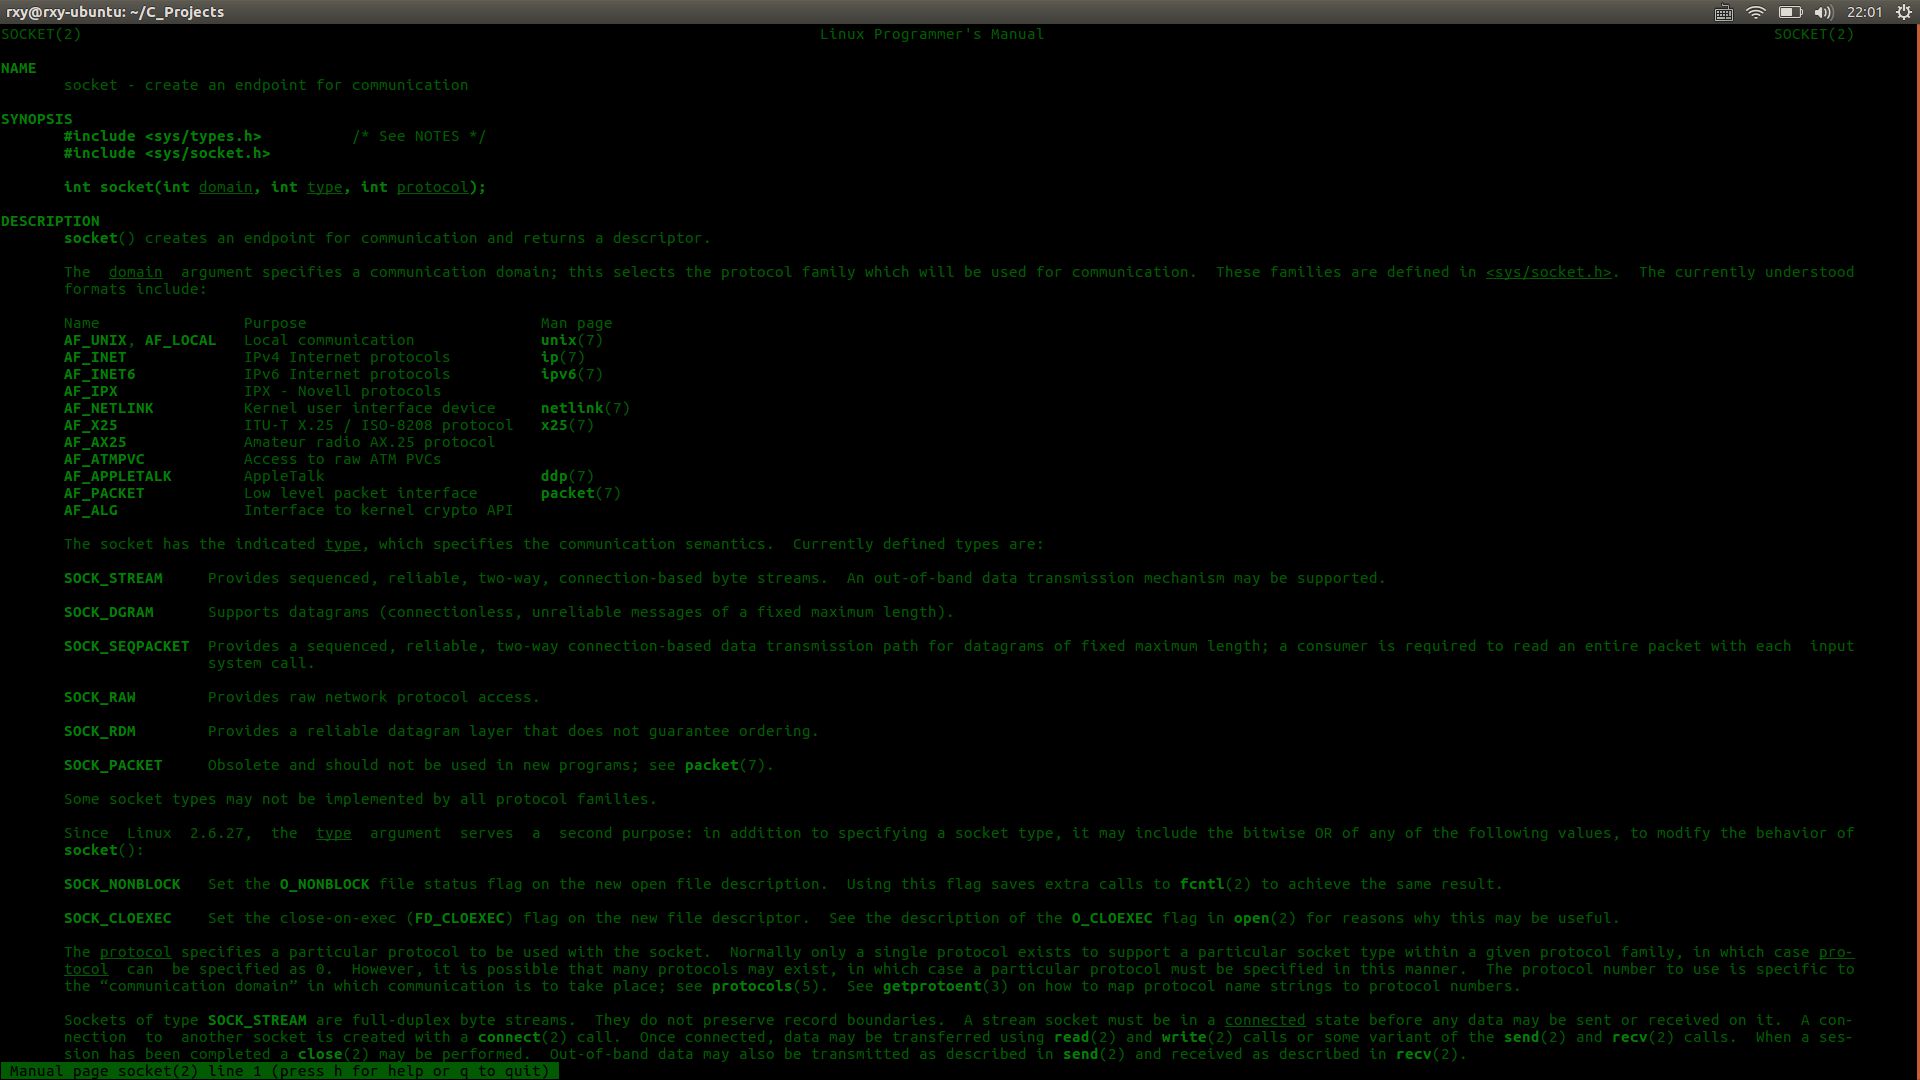Image resolution: width=1920 pixels, height=1080 pixels.
Task: Click the window title rxy@rxy-ubuntu: ~/C_Projects
Action: 115,12
